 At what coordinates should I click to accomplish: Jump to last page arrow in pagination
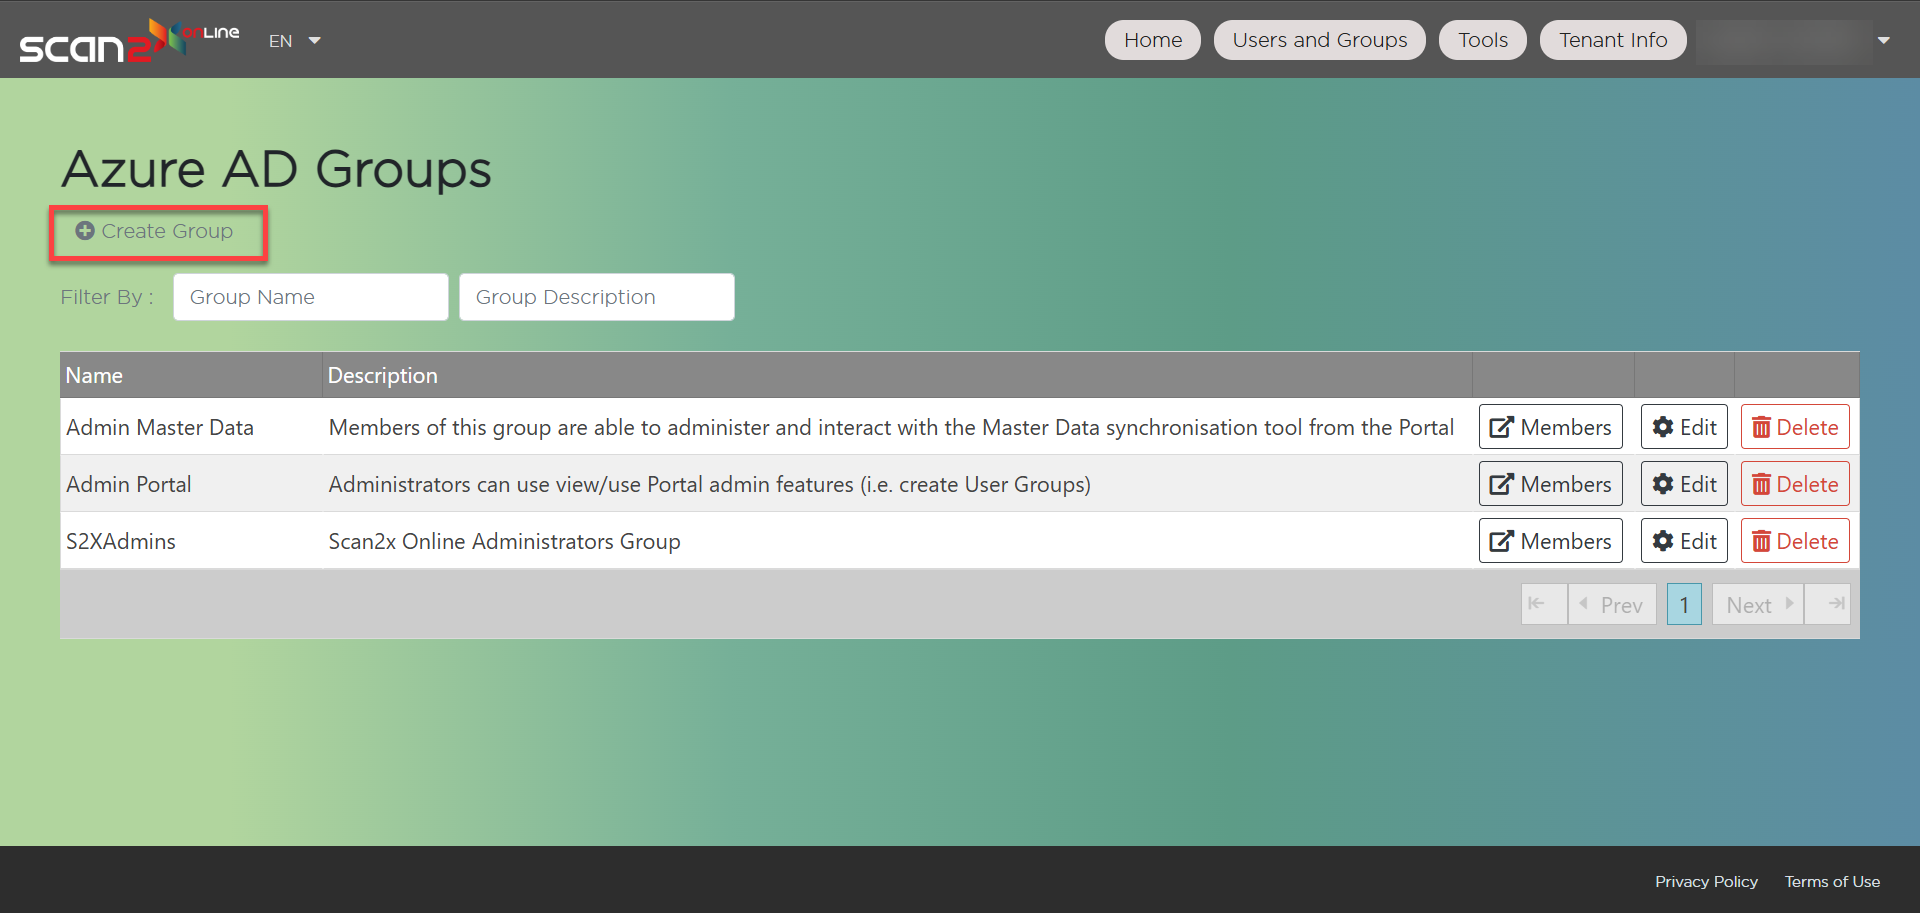pyautogui.click(x=1835, y=604)
